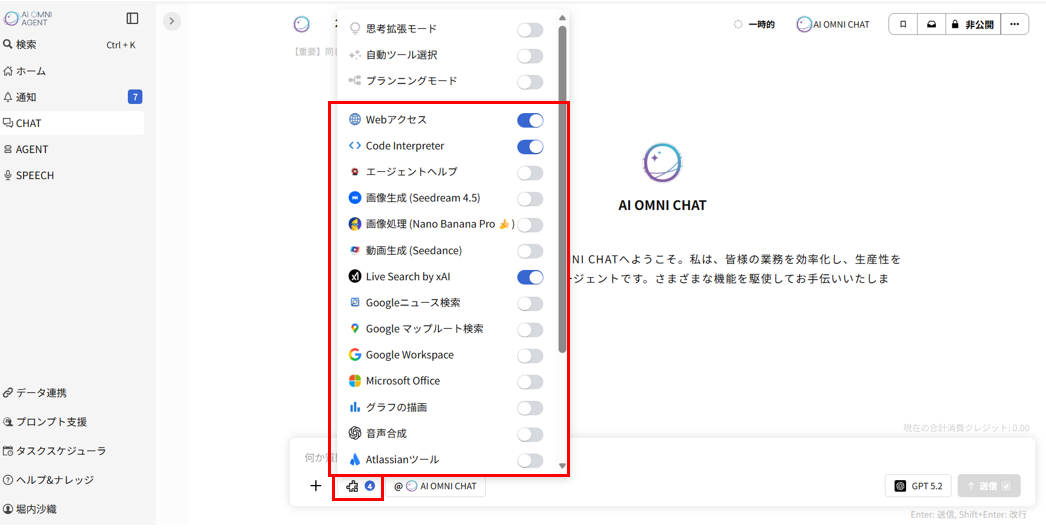This screenshot has width=1046, height=529.
Task: Toggle the プランニングモード switch
Action: pyautogui.click(x=530, y=82)
